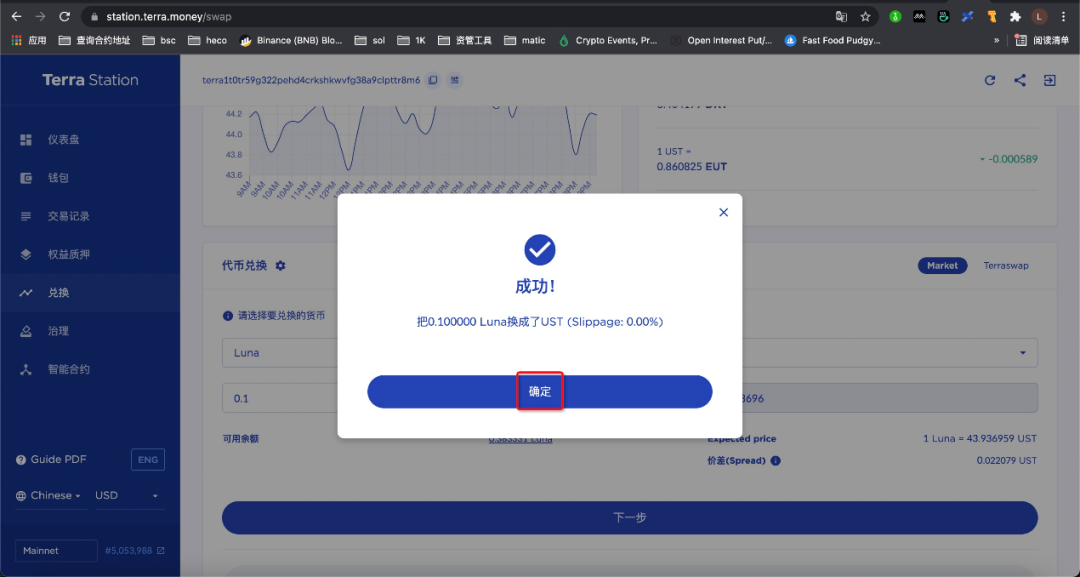Click the logout icon in header
The width and height of the screenshot is (1080, 577).
click(1050, 80)
